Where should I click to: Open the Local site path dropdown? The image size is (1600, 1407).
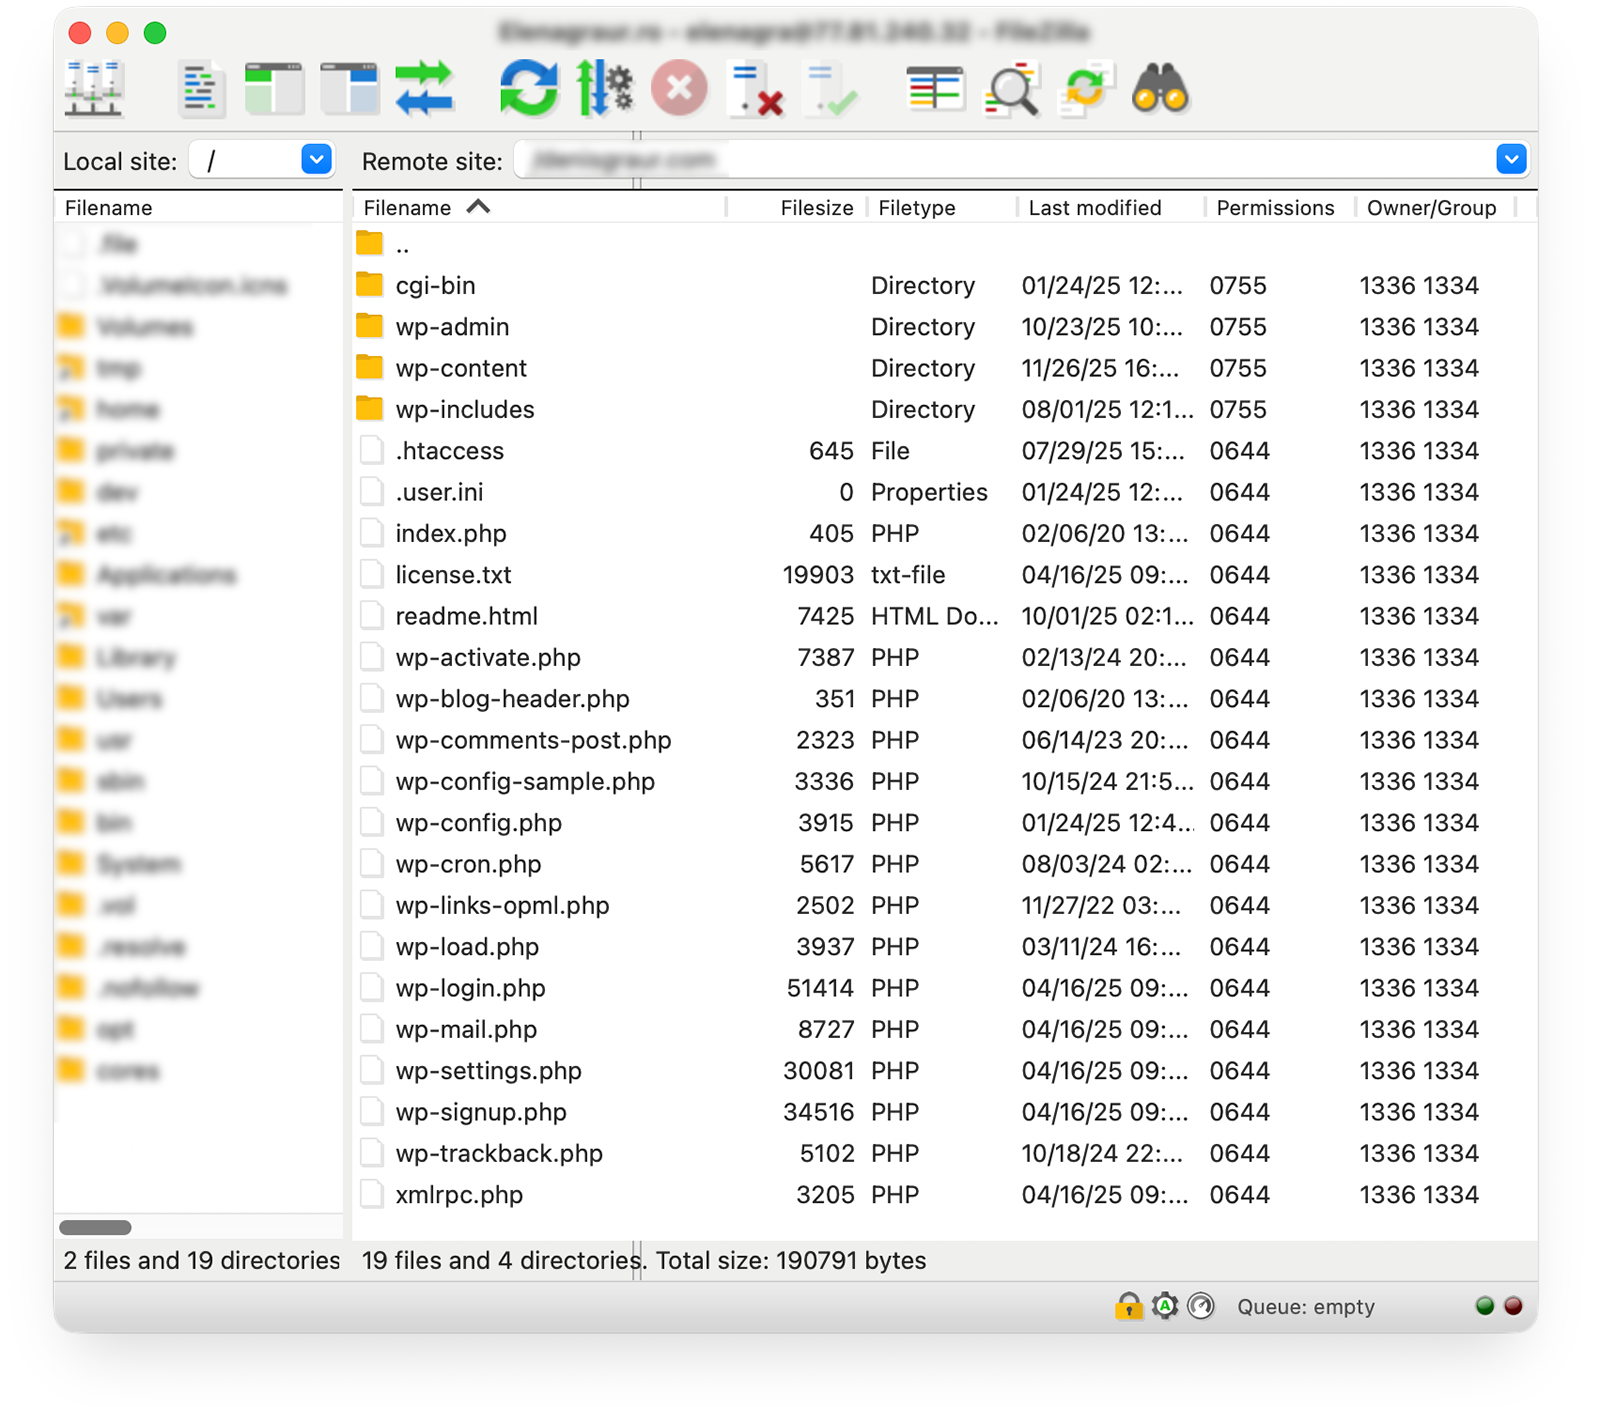tap(316, 159)
